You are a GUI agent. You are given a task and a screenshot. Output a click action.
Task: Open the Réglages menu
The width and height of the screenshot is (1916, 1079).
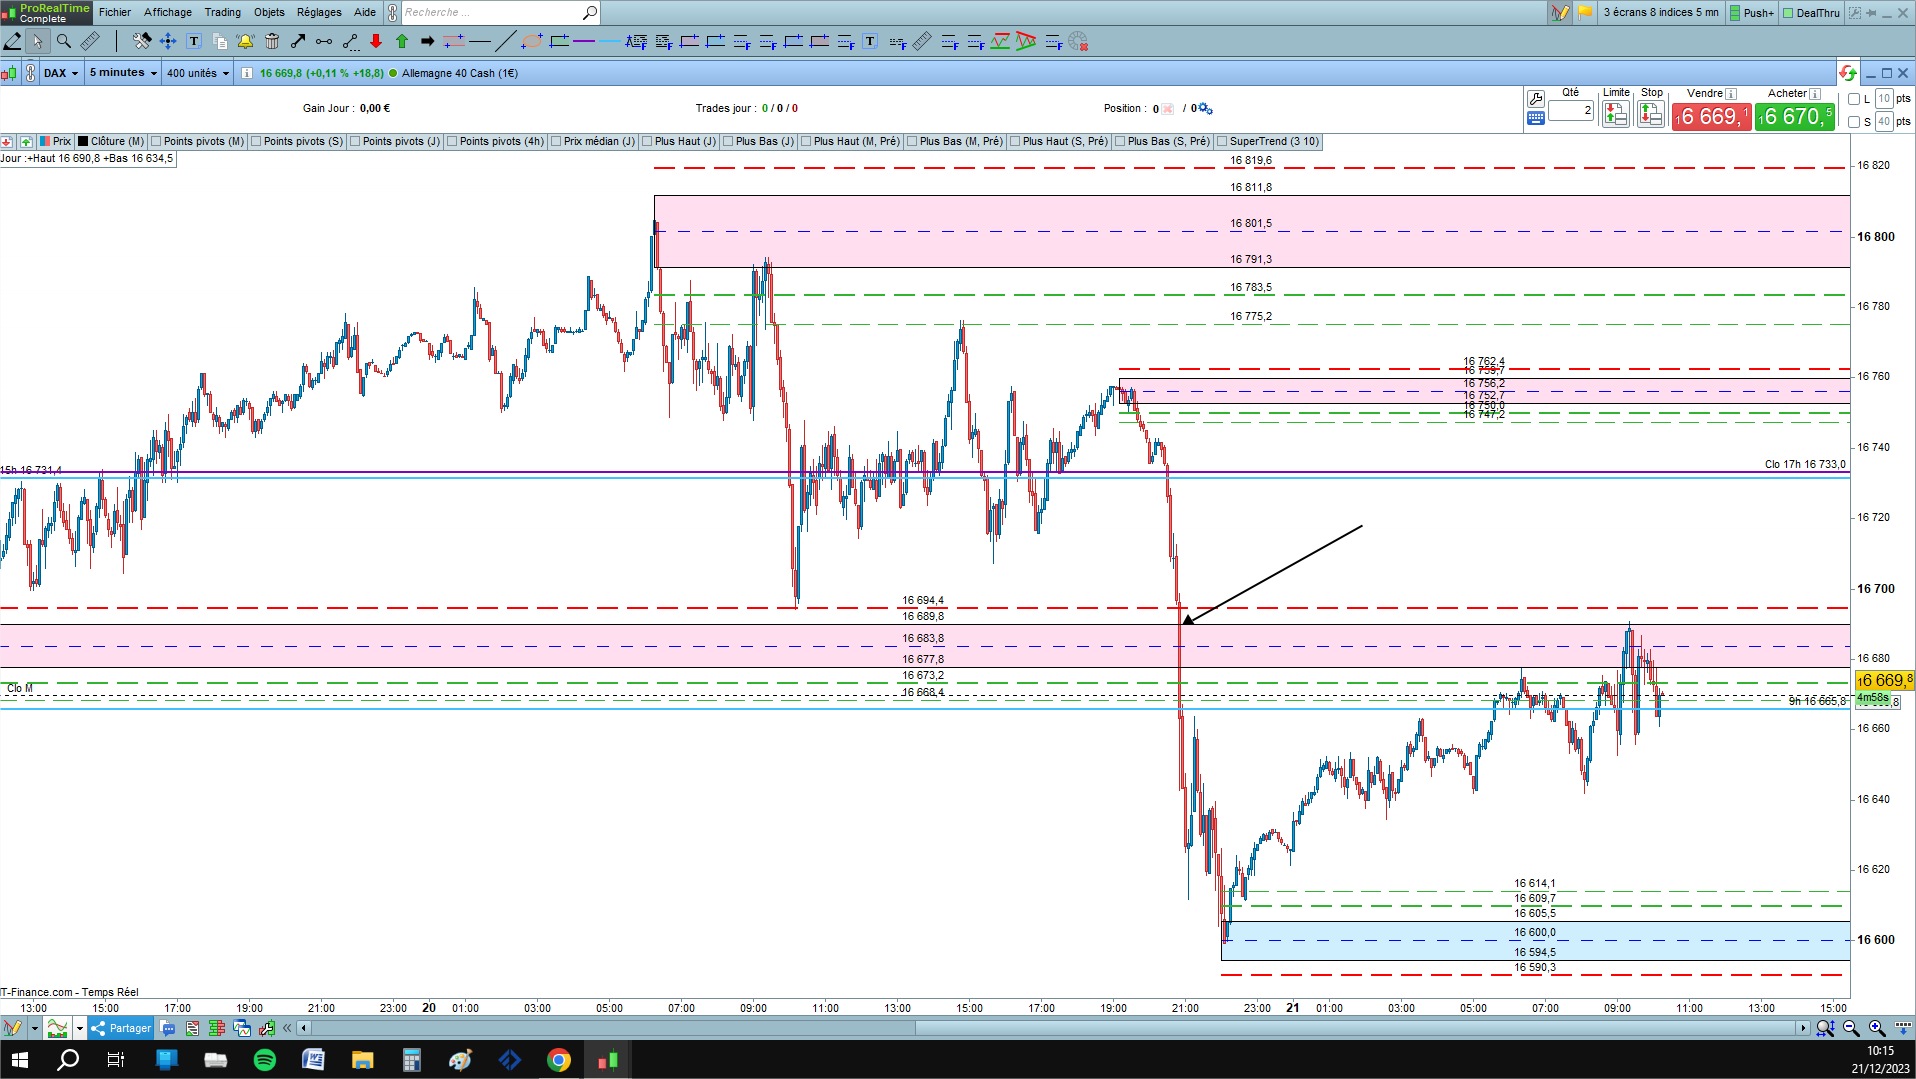319,12
